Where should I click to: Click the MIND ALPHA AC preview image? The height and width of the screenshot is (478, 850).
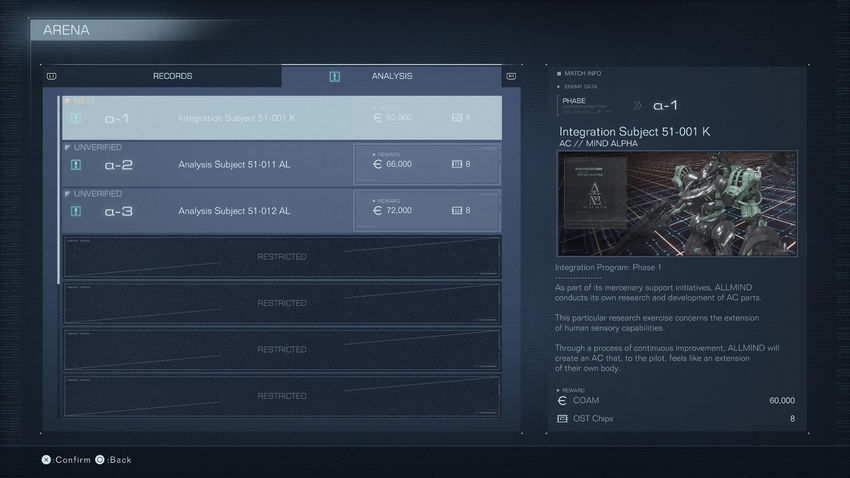click(676, 203)
